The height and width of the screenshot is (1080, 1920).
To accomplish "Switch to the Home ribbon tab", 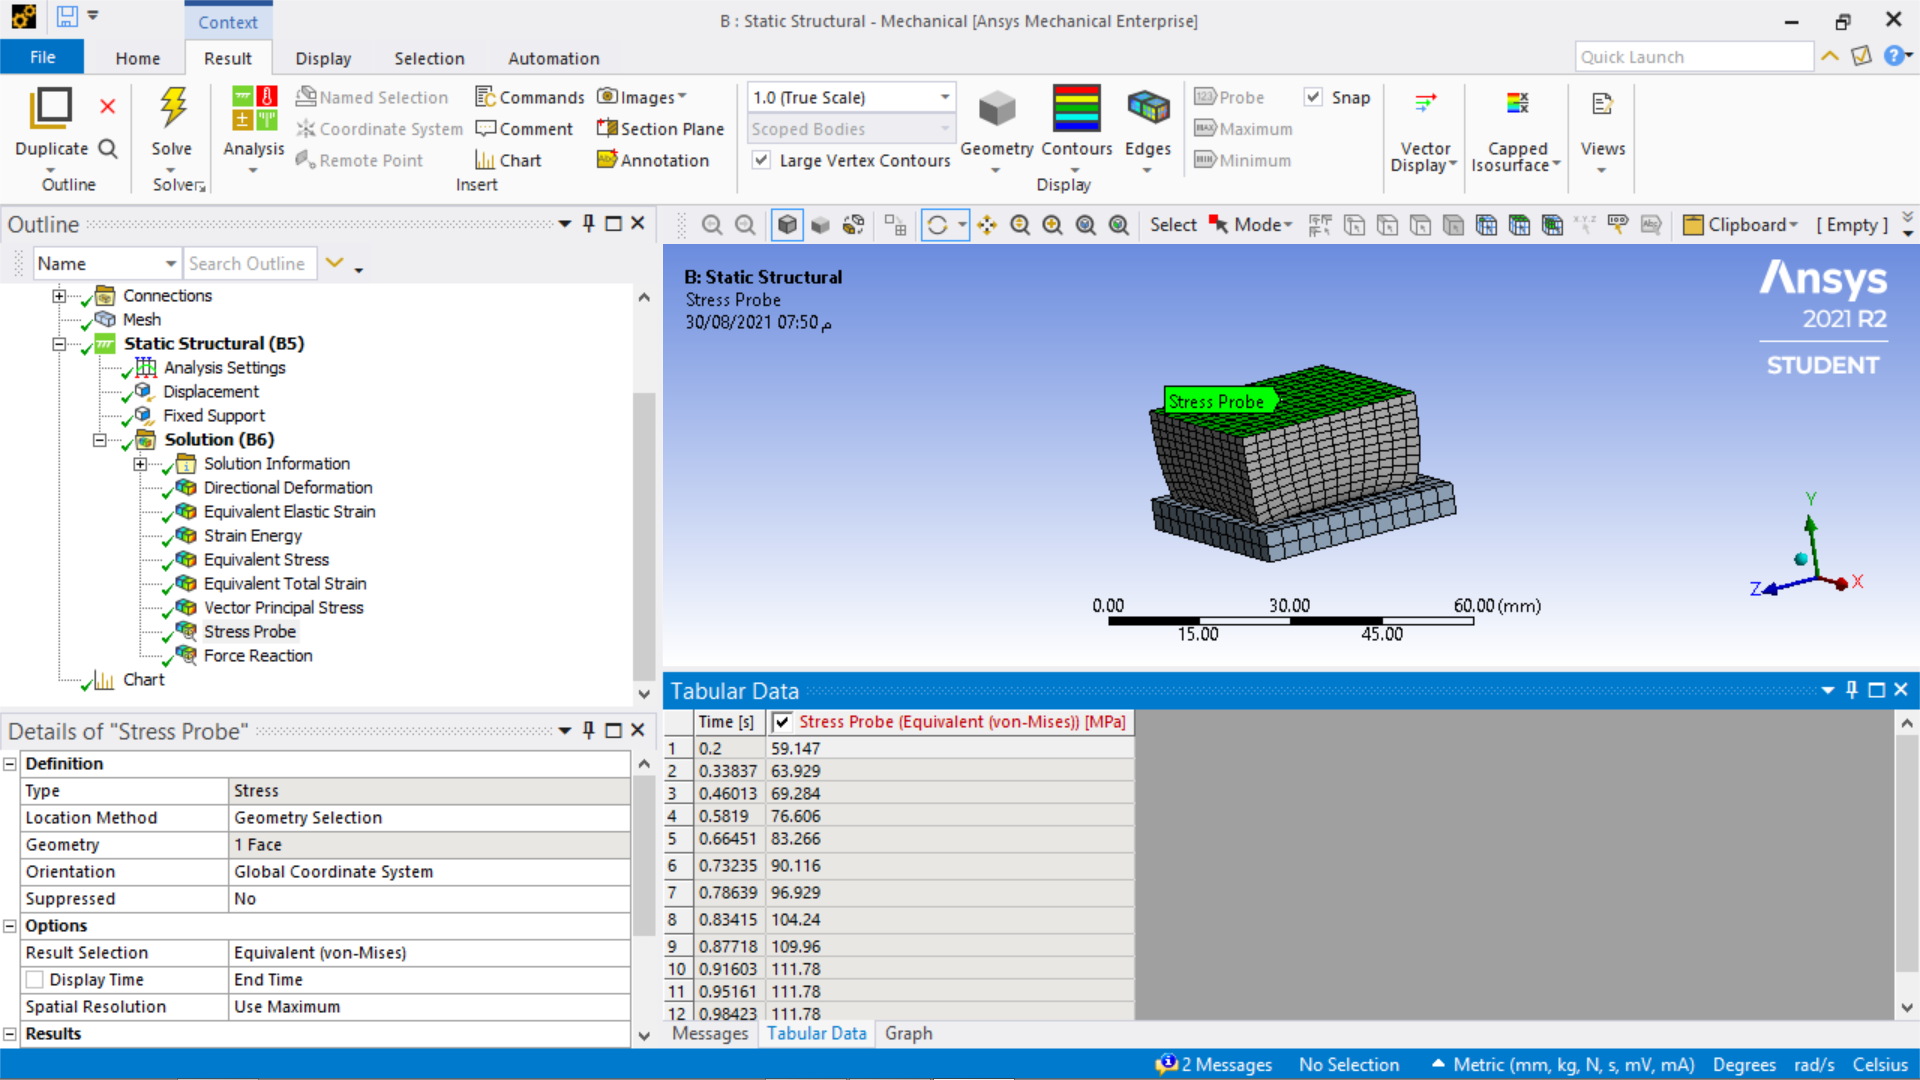I will click(x=137, y=58).
